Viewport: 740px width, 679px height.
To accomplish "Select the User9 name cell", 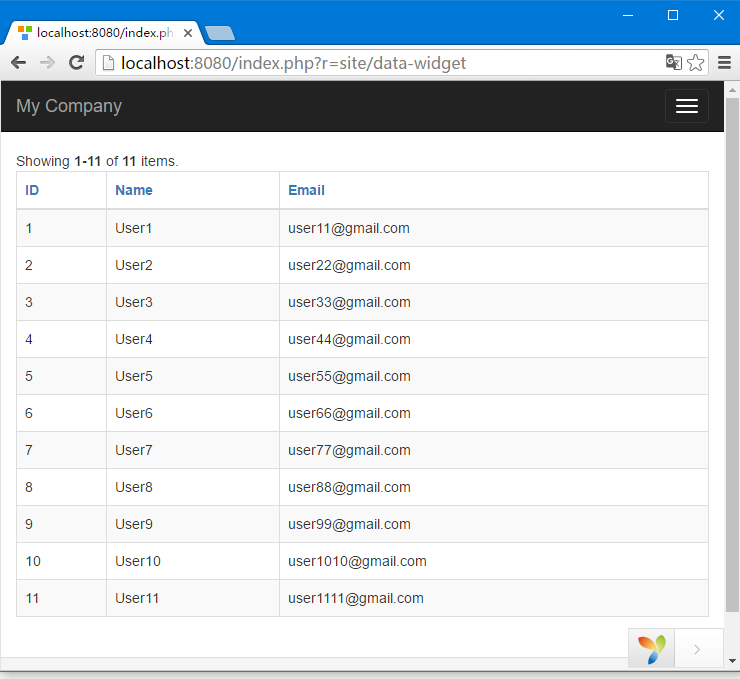I will coord(193,524).
